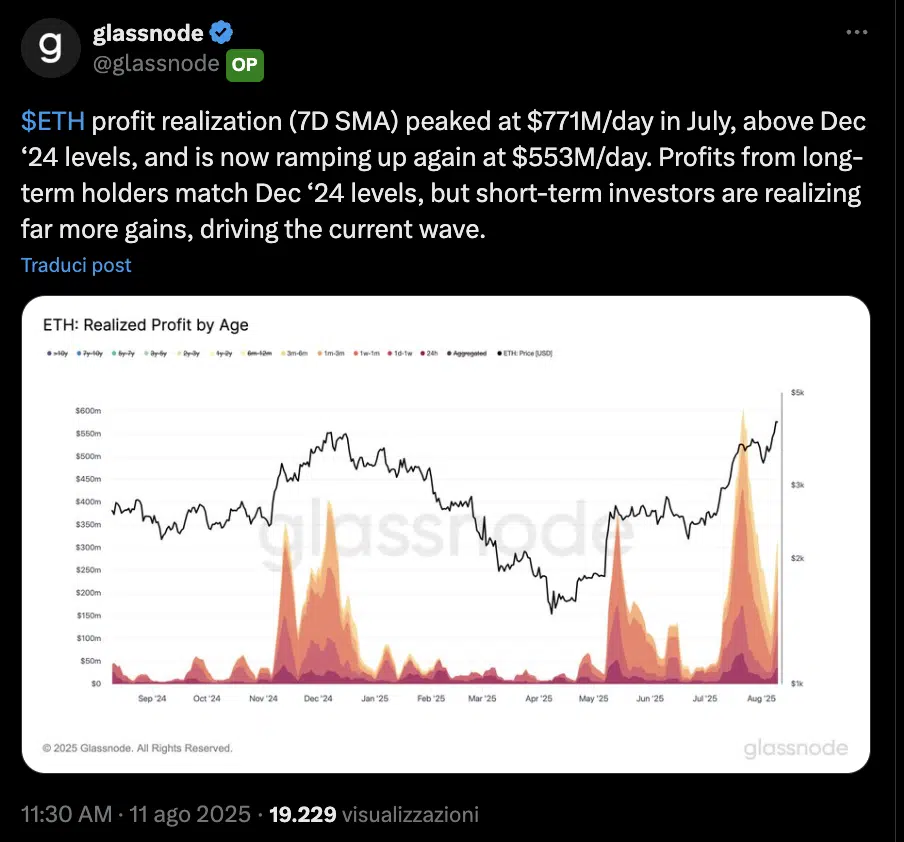This screenshot has height=842, width=904.
Task: Click the green OP badge
Action: tap(245, 65)
